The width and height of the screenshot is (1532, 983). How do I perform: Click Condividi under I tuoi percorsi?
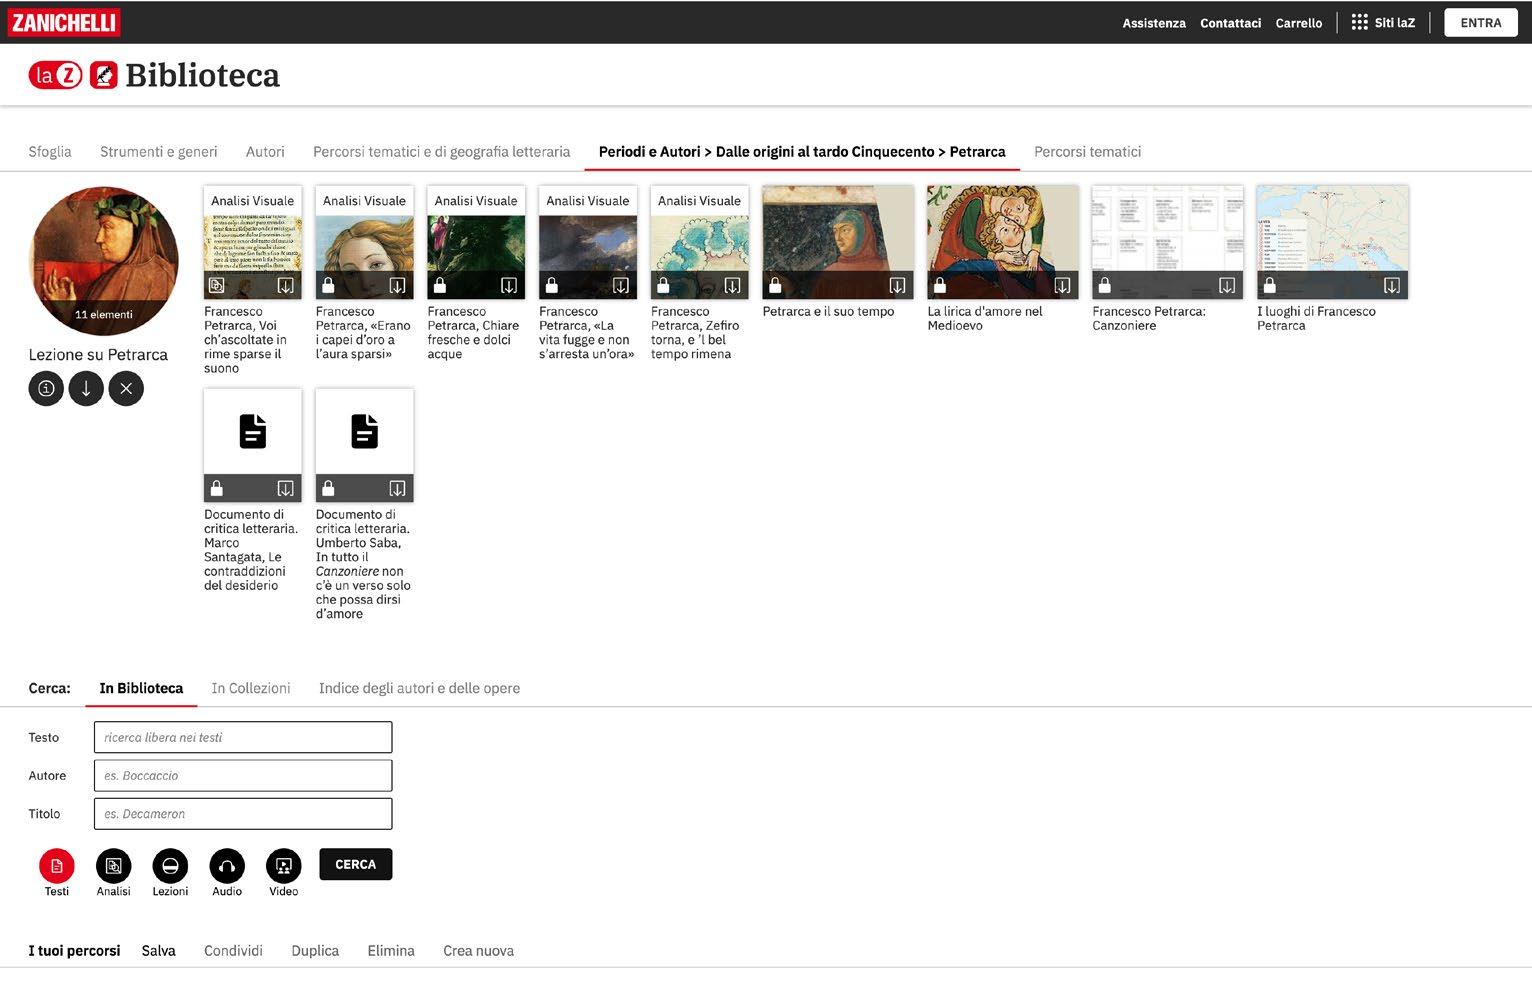pos(233,951)
